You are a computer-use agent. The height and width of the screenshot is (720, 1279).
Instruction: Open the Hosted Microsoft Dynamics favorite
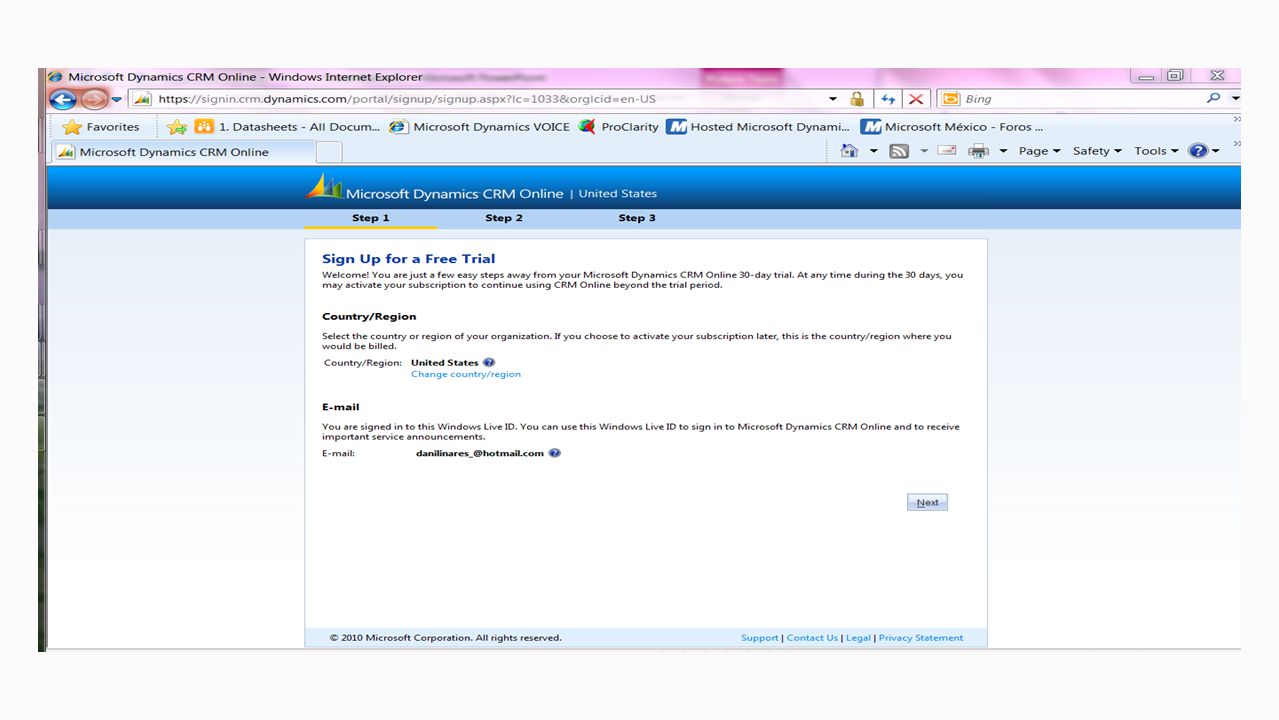point(759,127)
